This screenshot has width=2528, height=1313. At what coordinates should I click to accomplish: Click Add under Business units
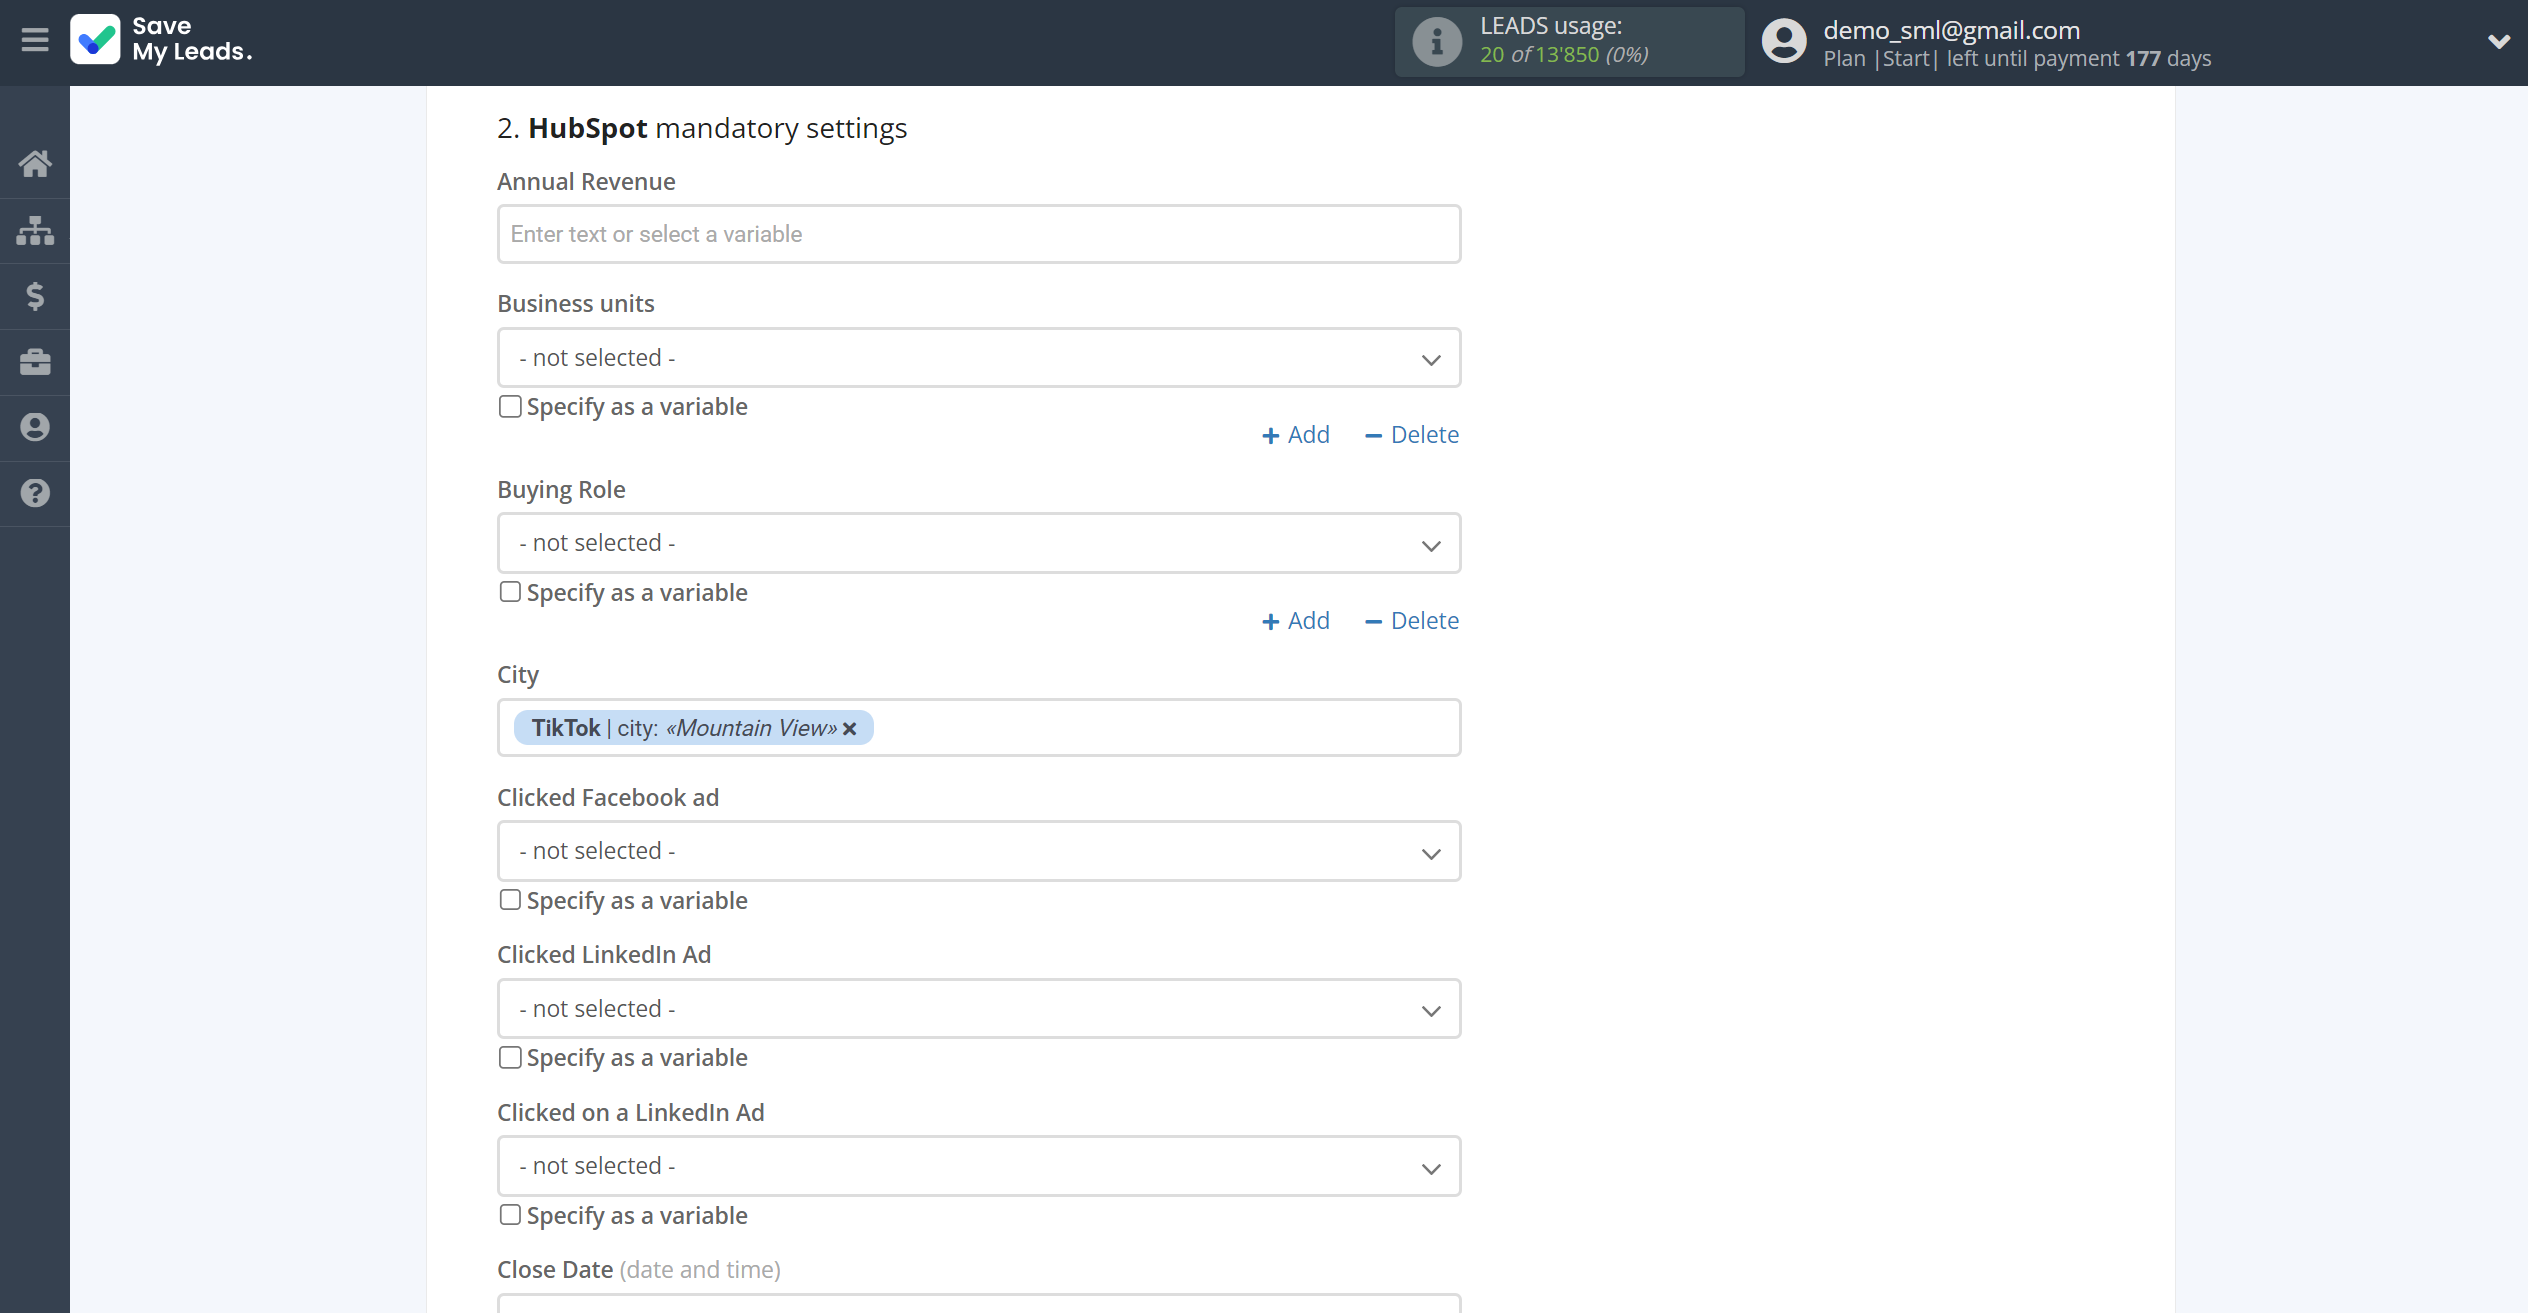[1296, 435]
